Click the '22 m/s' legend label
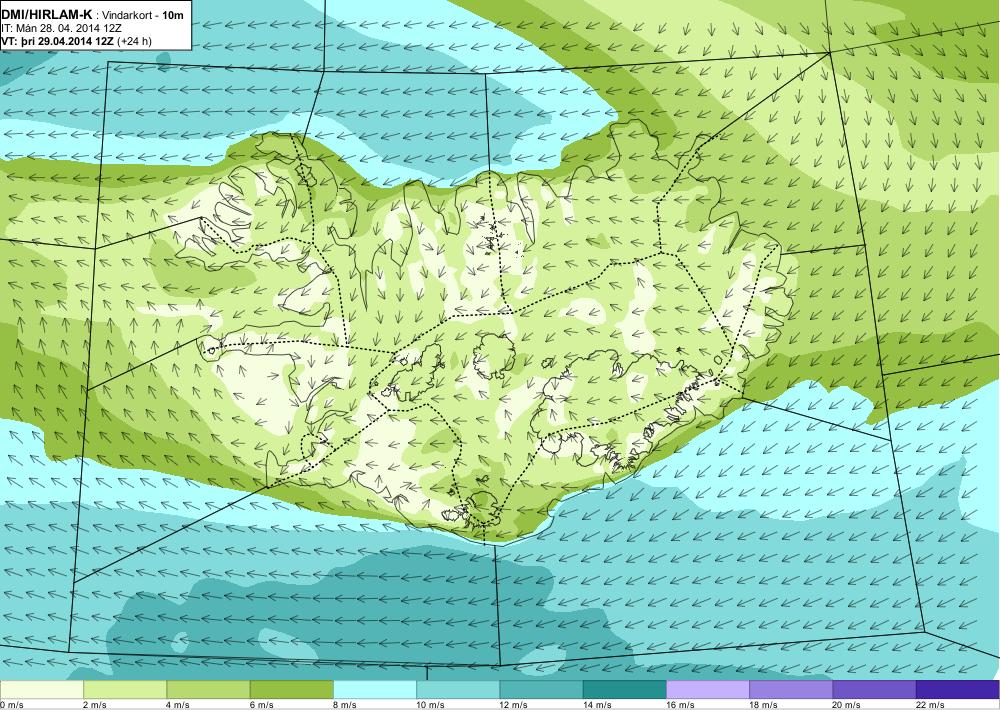1000x710 pixels. point(930,704)
